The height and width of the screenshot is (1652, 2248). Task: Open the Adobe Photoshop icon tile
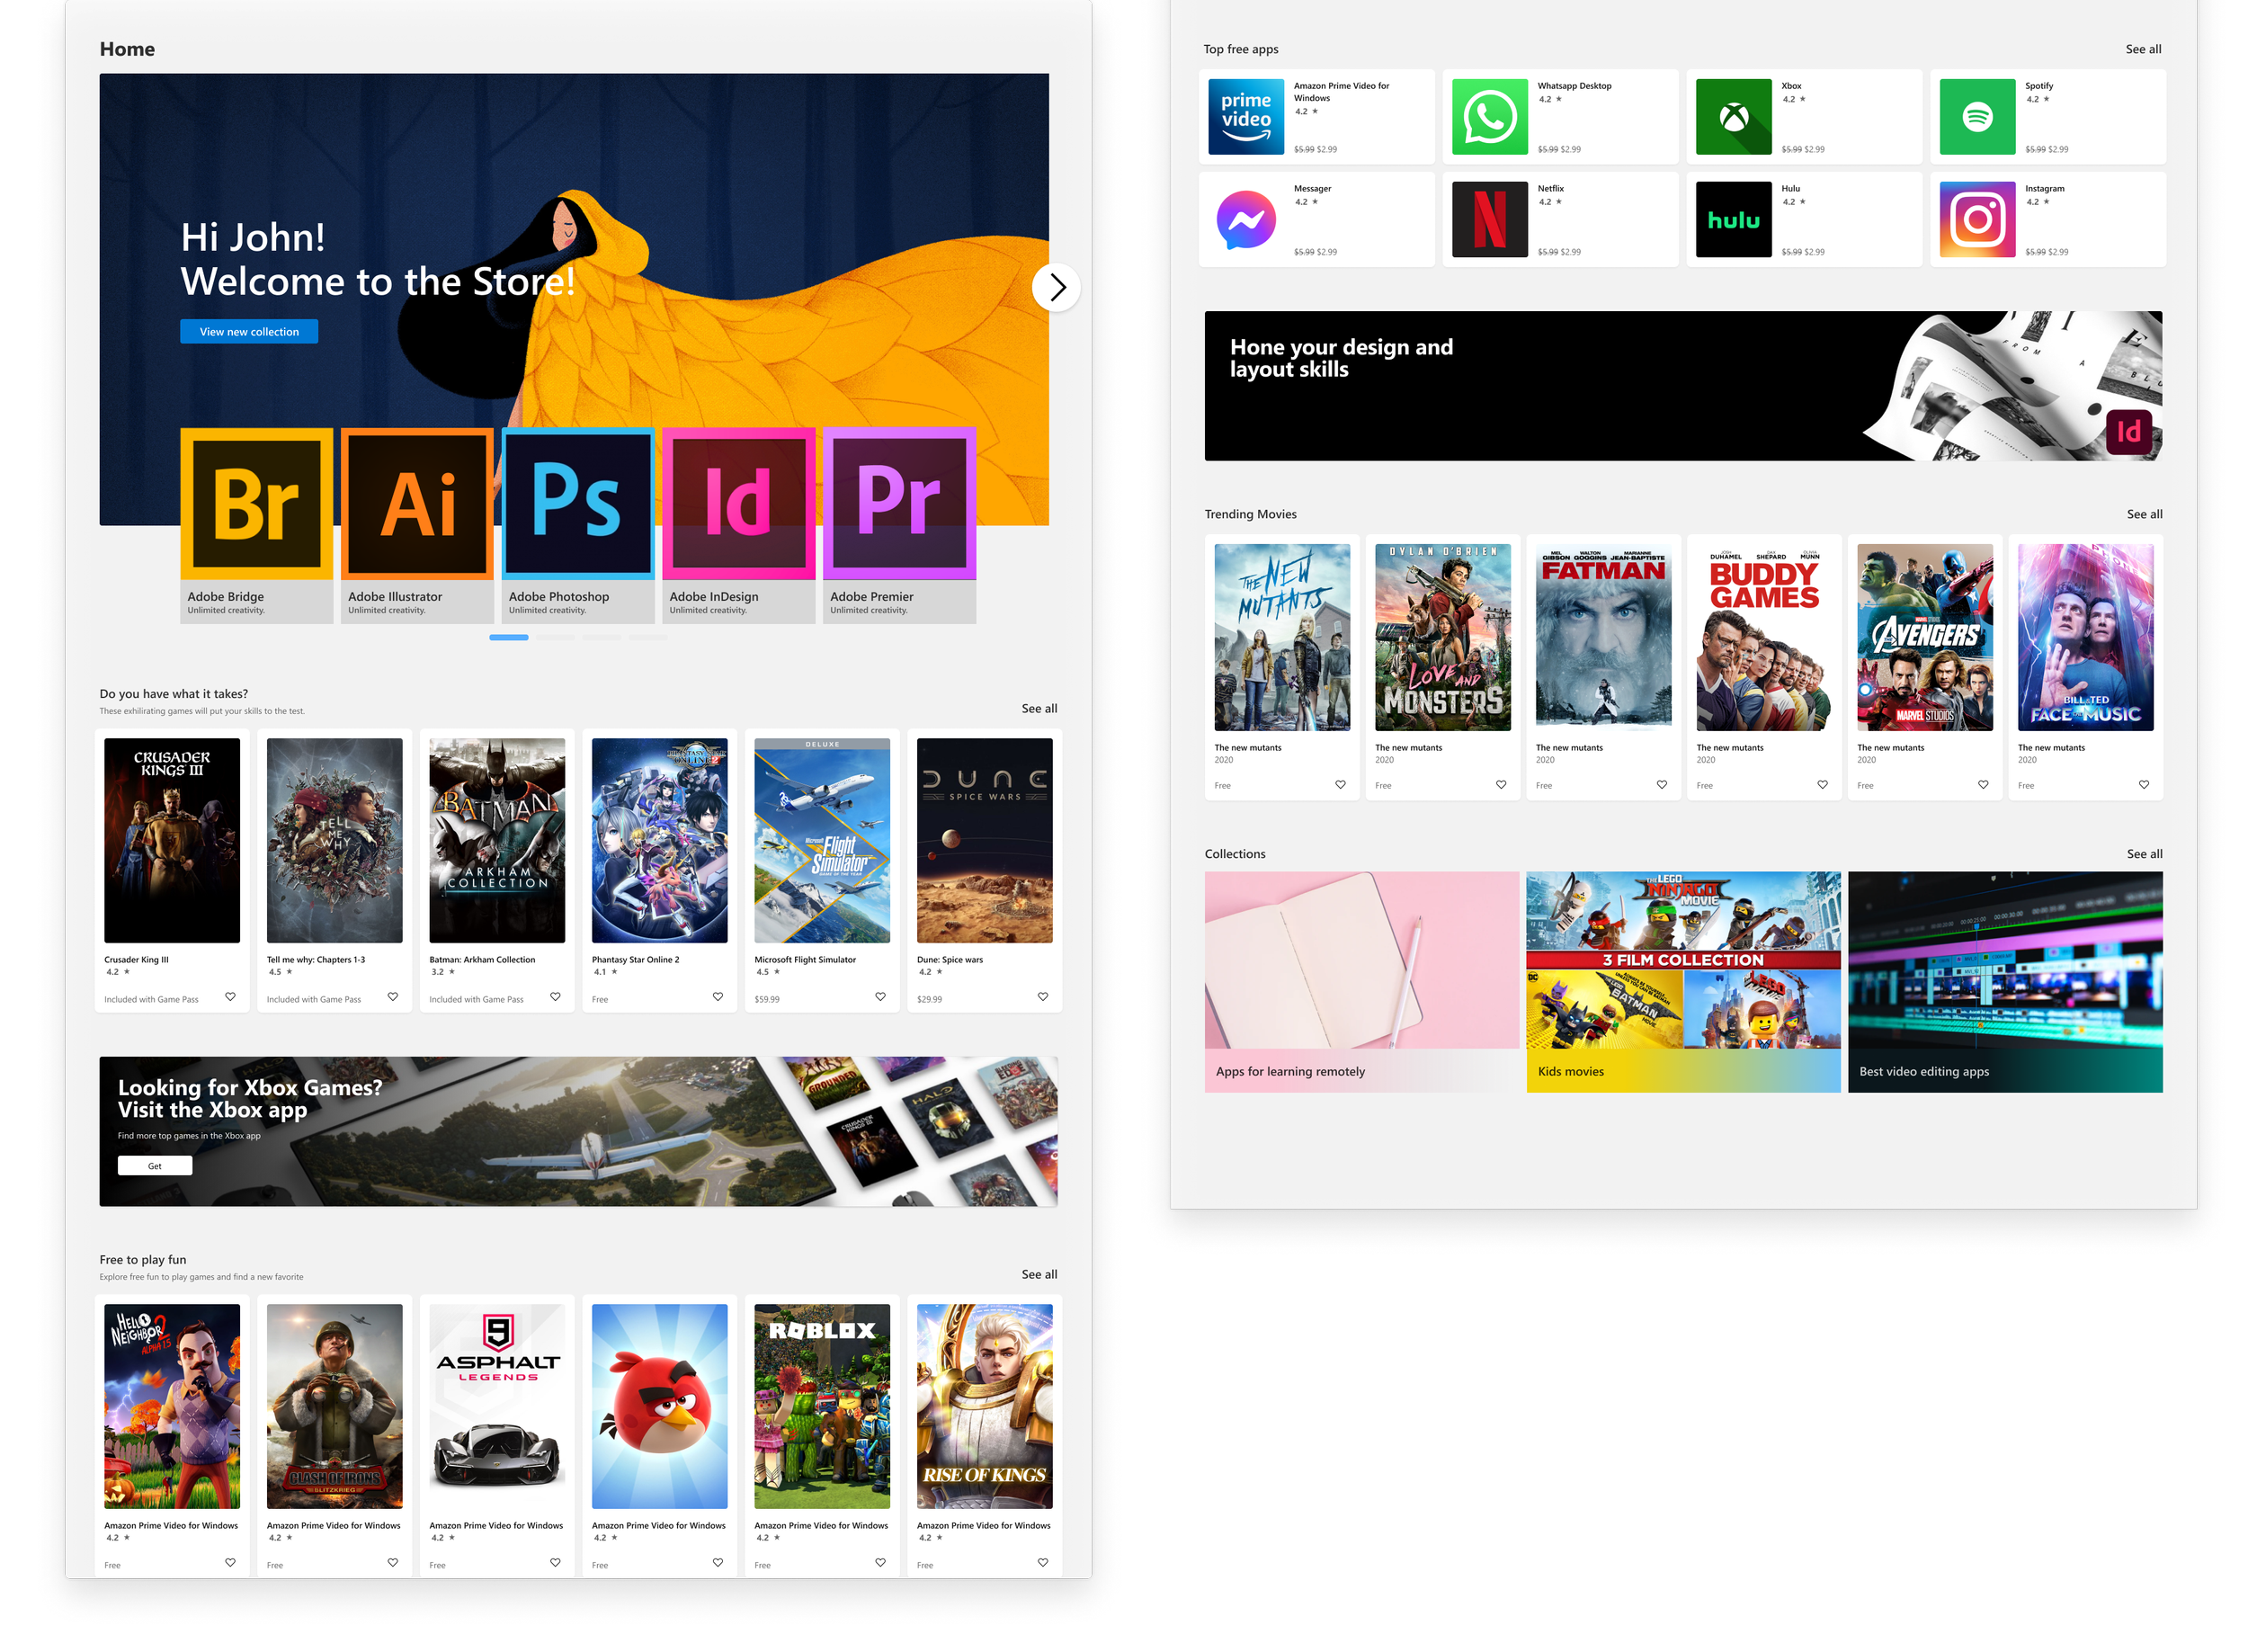point(577,503)
